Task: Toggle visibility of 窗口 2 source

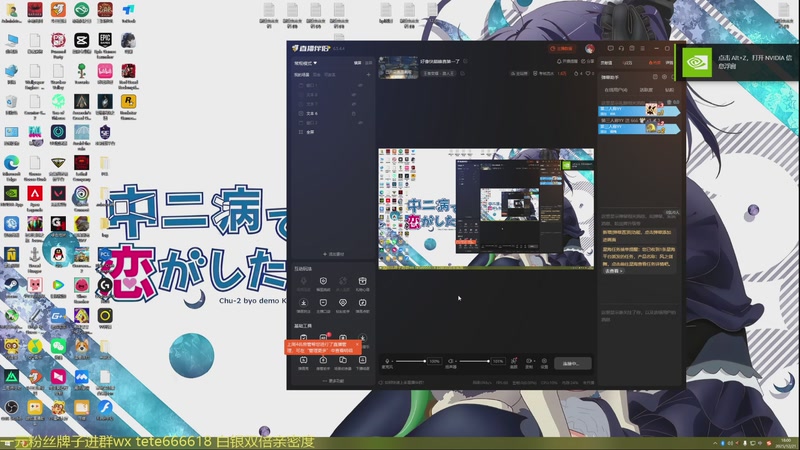Action: (360, 122)
